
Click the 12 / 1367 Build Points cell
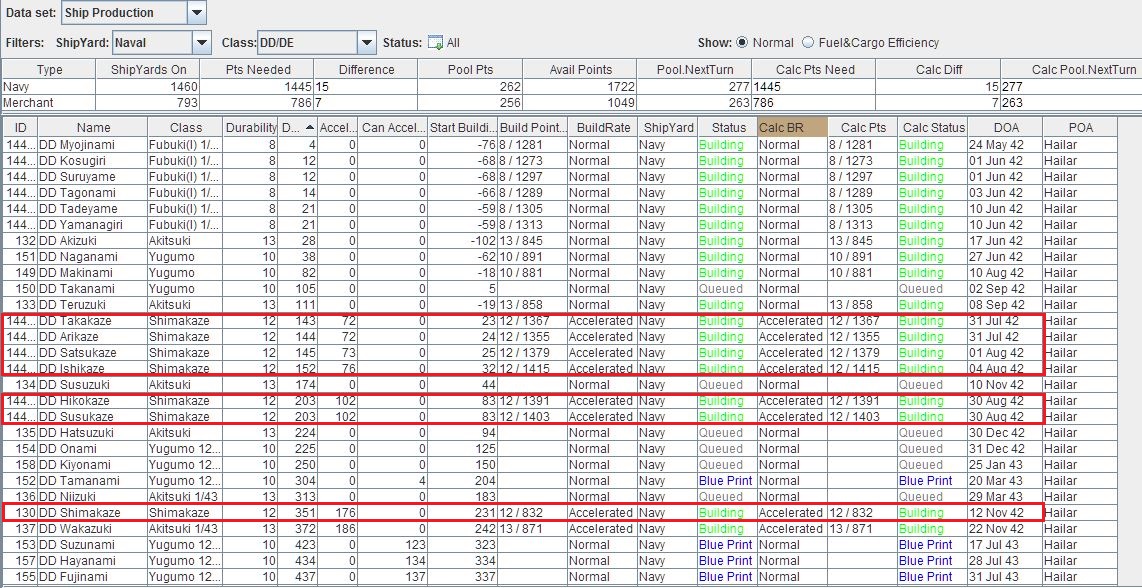click(x=533, y=321)
